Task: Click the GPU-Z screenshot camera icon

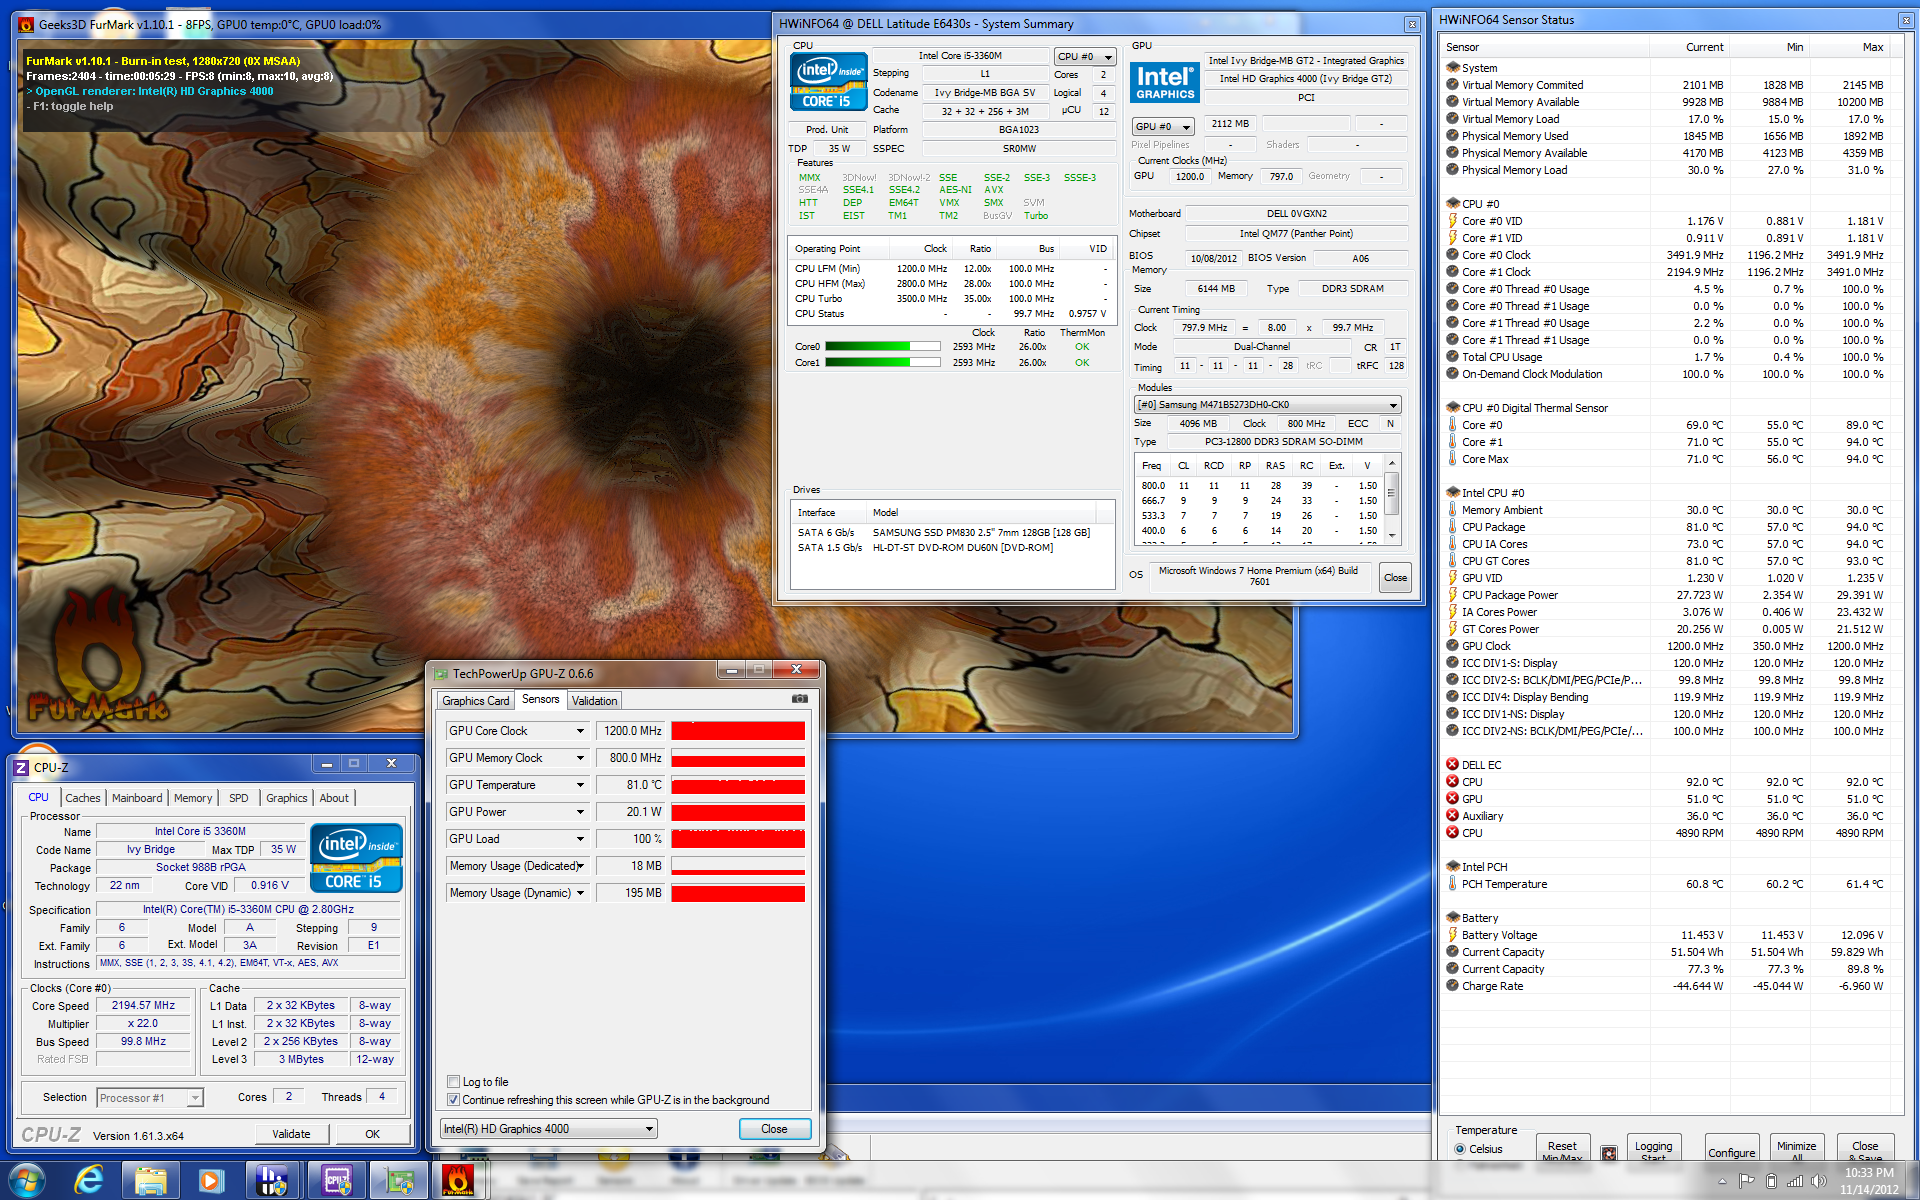Action: click(800, 699)
